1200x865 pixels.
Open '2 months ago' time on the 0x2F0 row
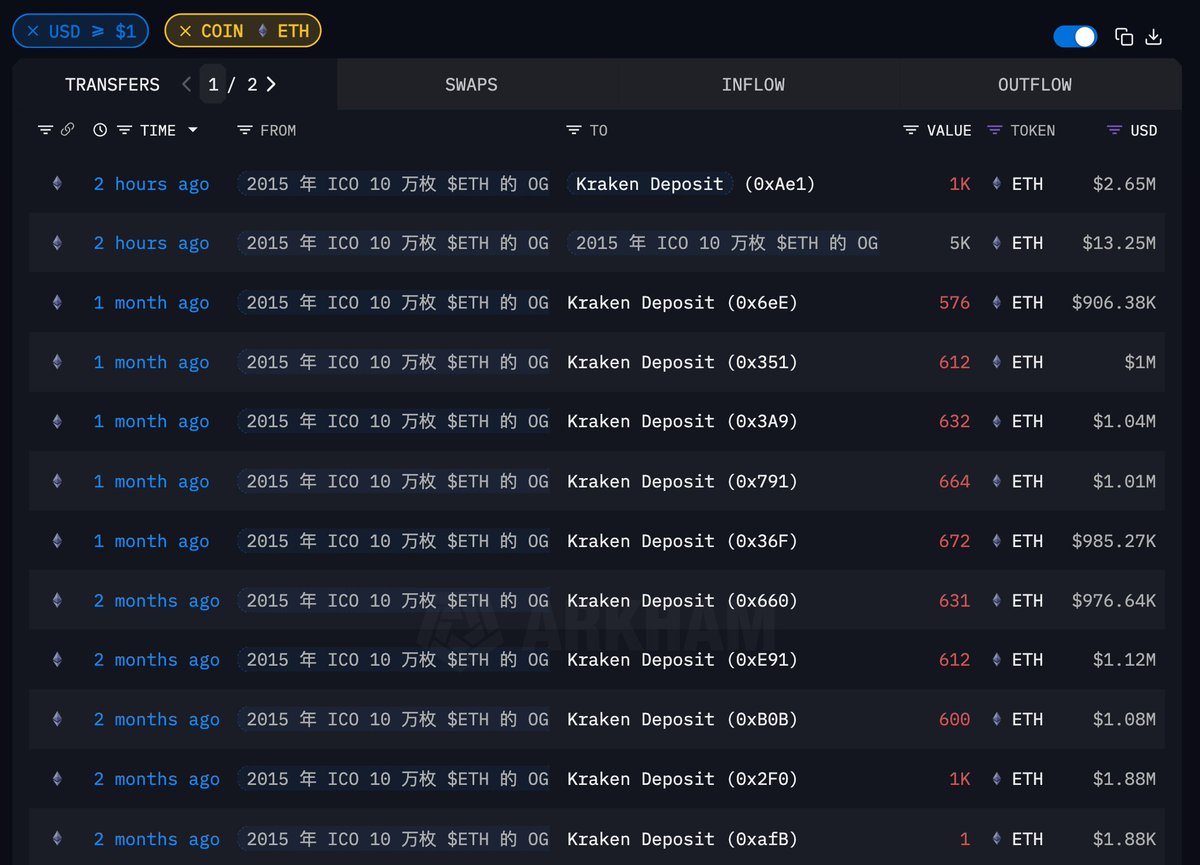pyautogui.click(x=156, y=780)
